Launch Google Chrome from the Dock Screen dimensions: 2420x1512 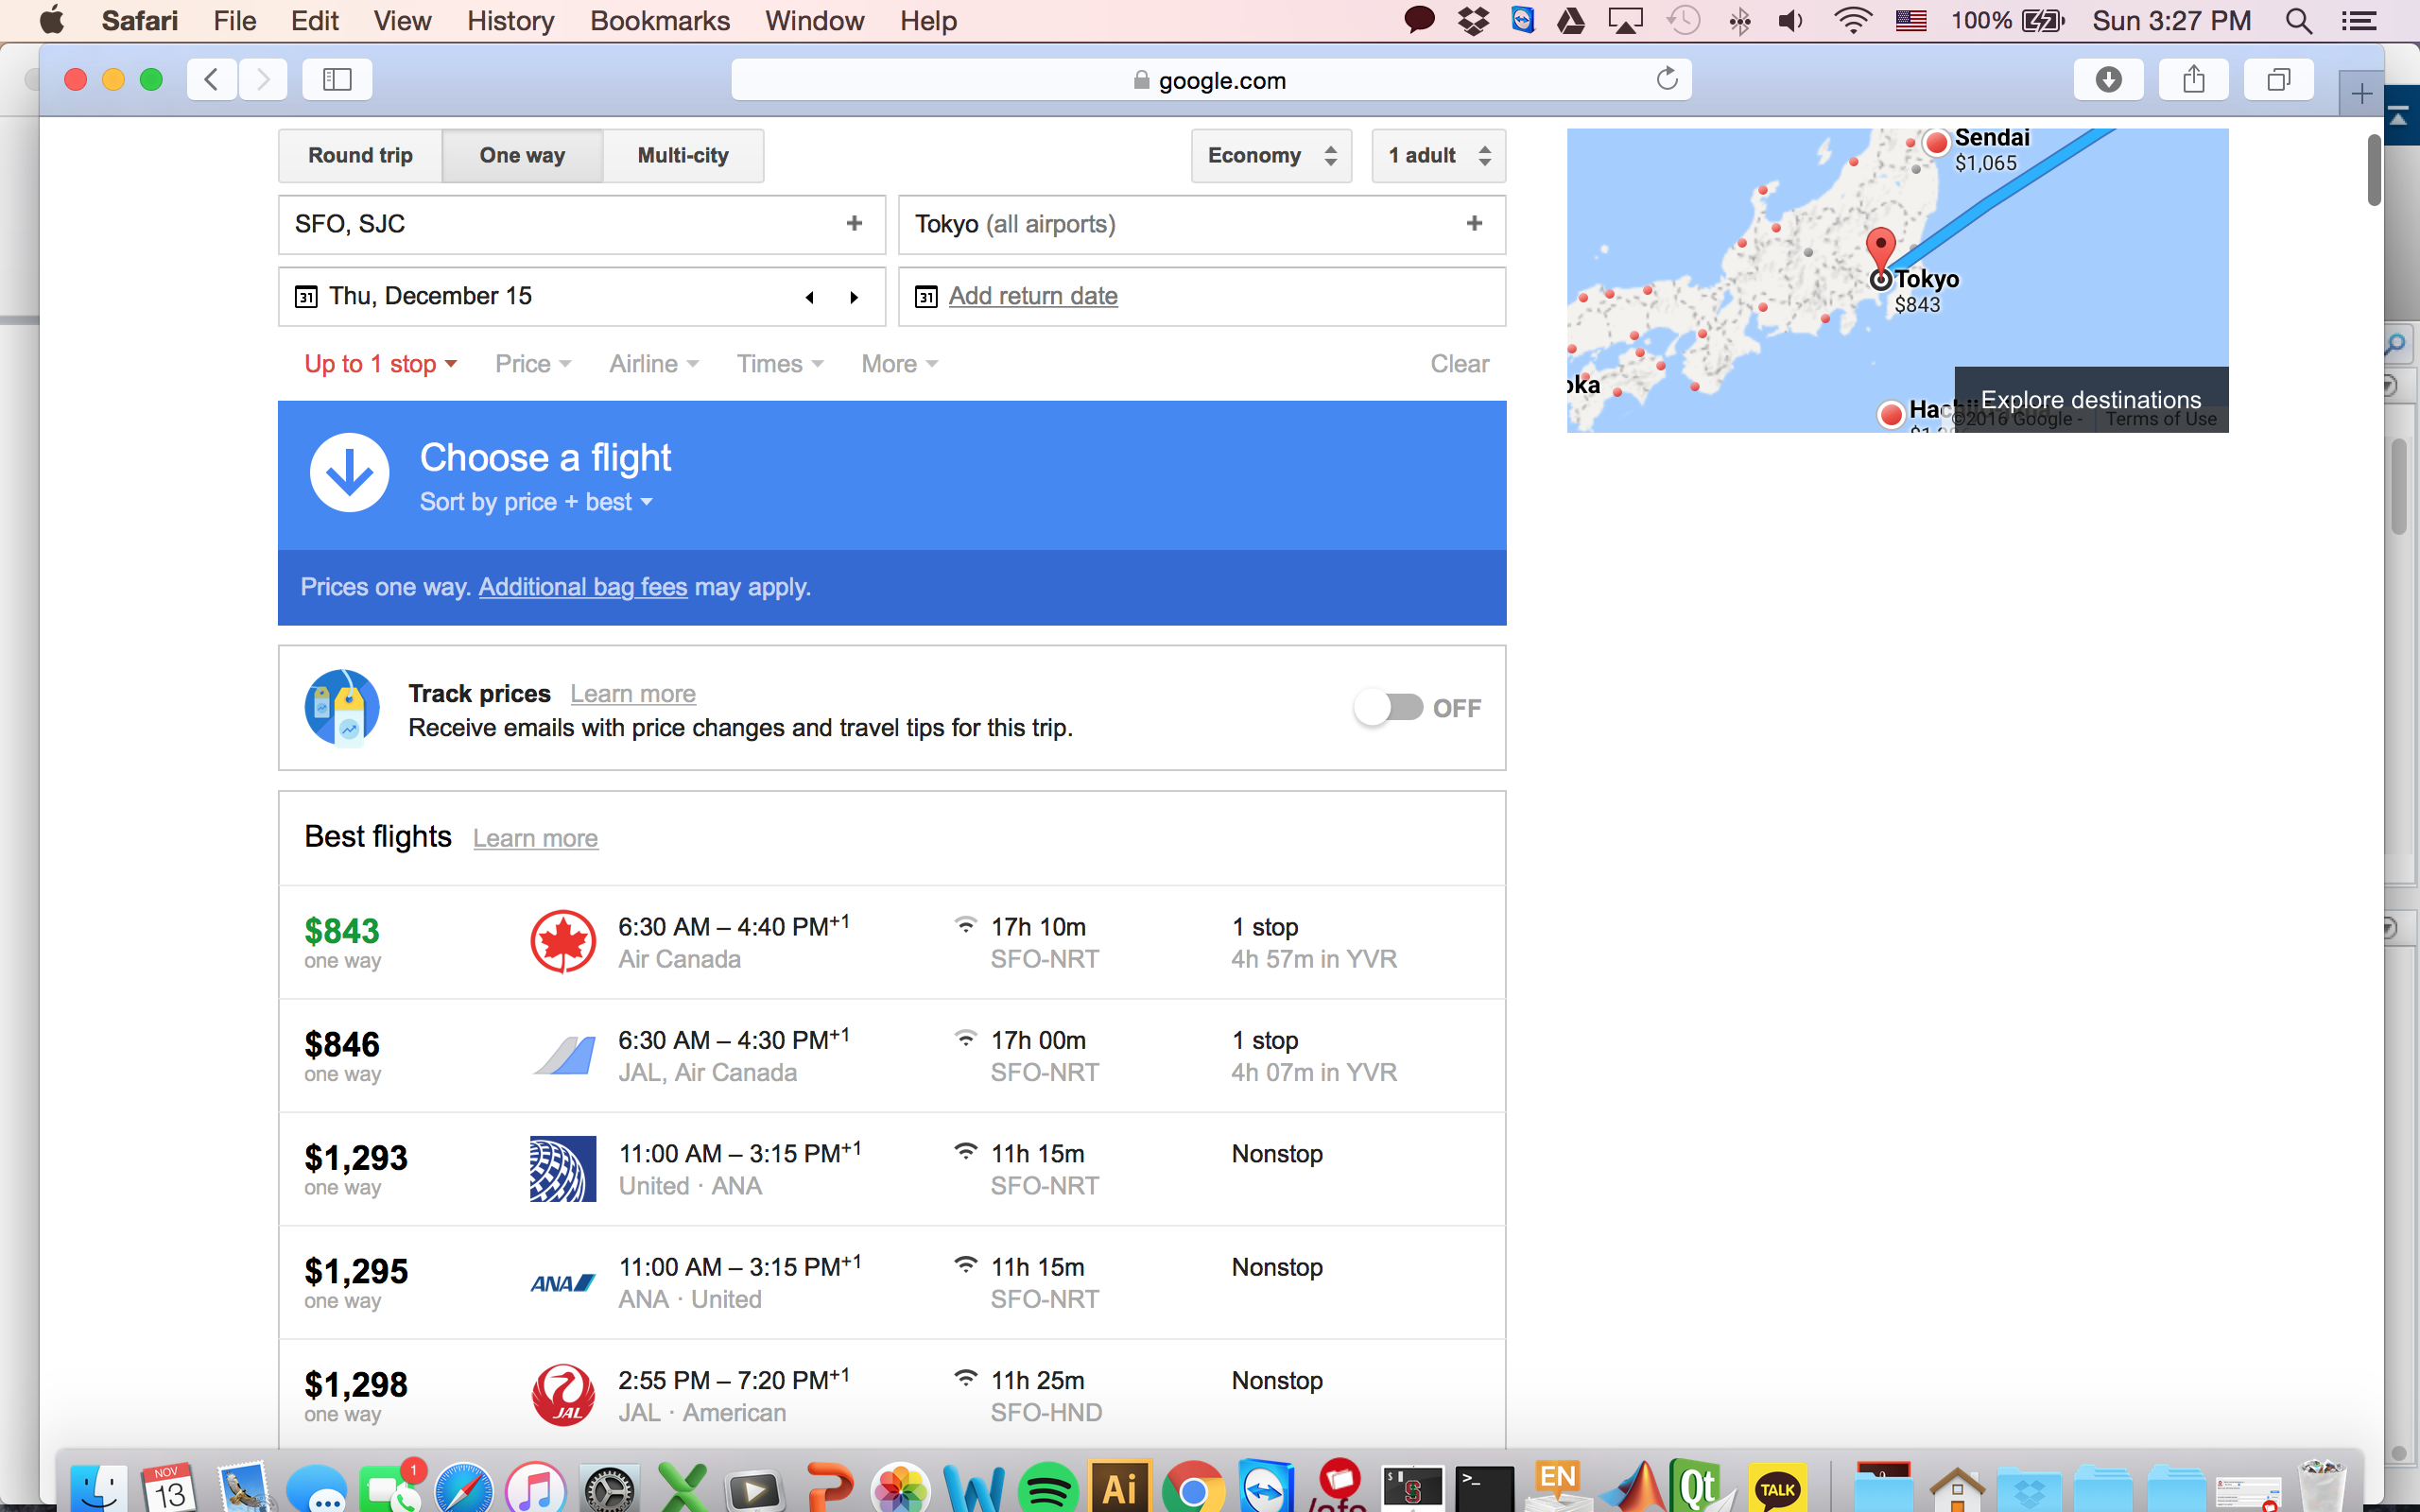[x=1192, y=1488]
